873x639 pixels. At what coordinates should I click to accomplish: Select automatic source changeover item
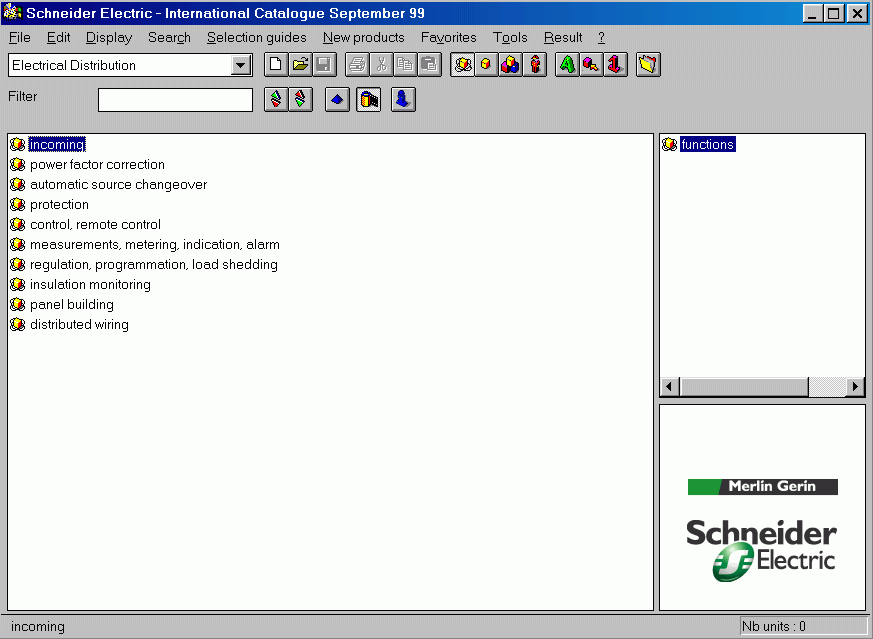click(119, 185)
